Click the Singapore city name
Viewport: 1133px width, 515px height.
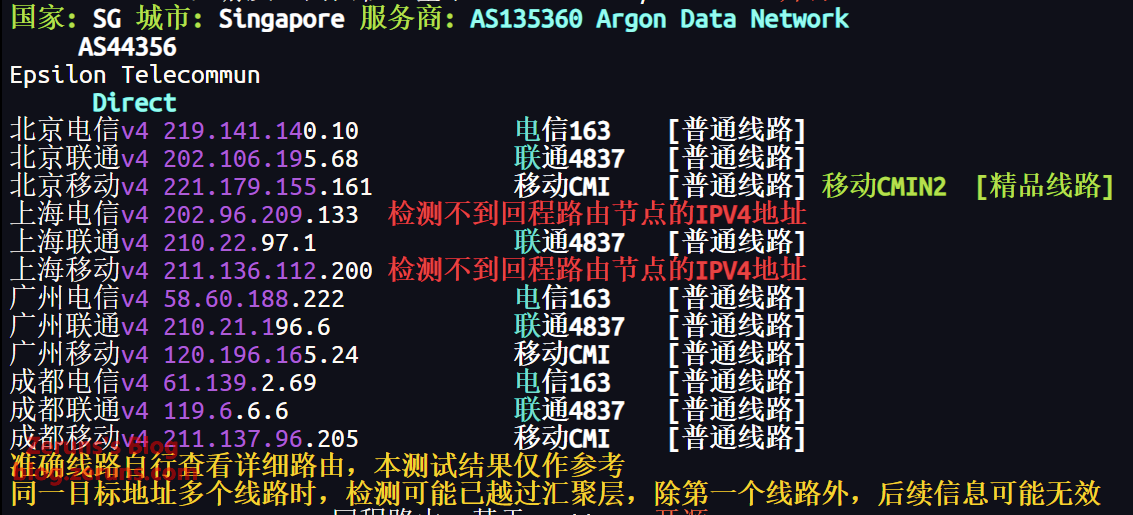click(281, 18)
